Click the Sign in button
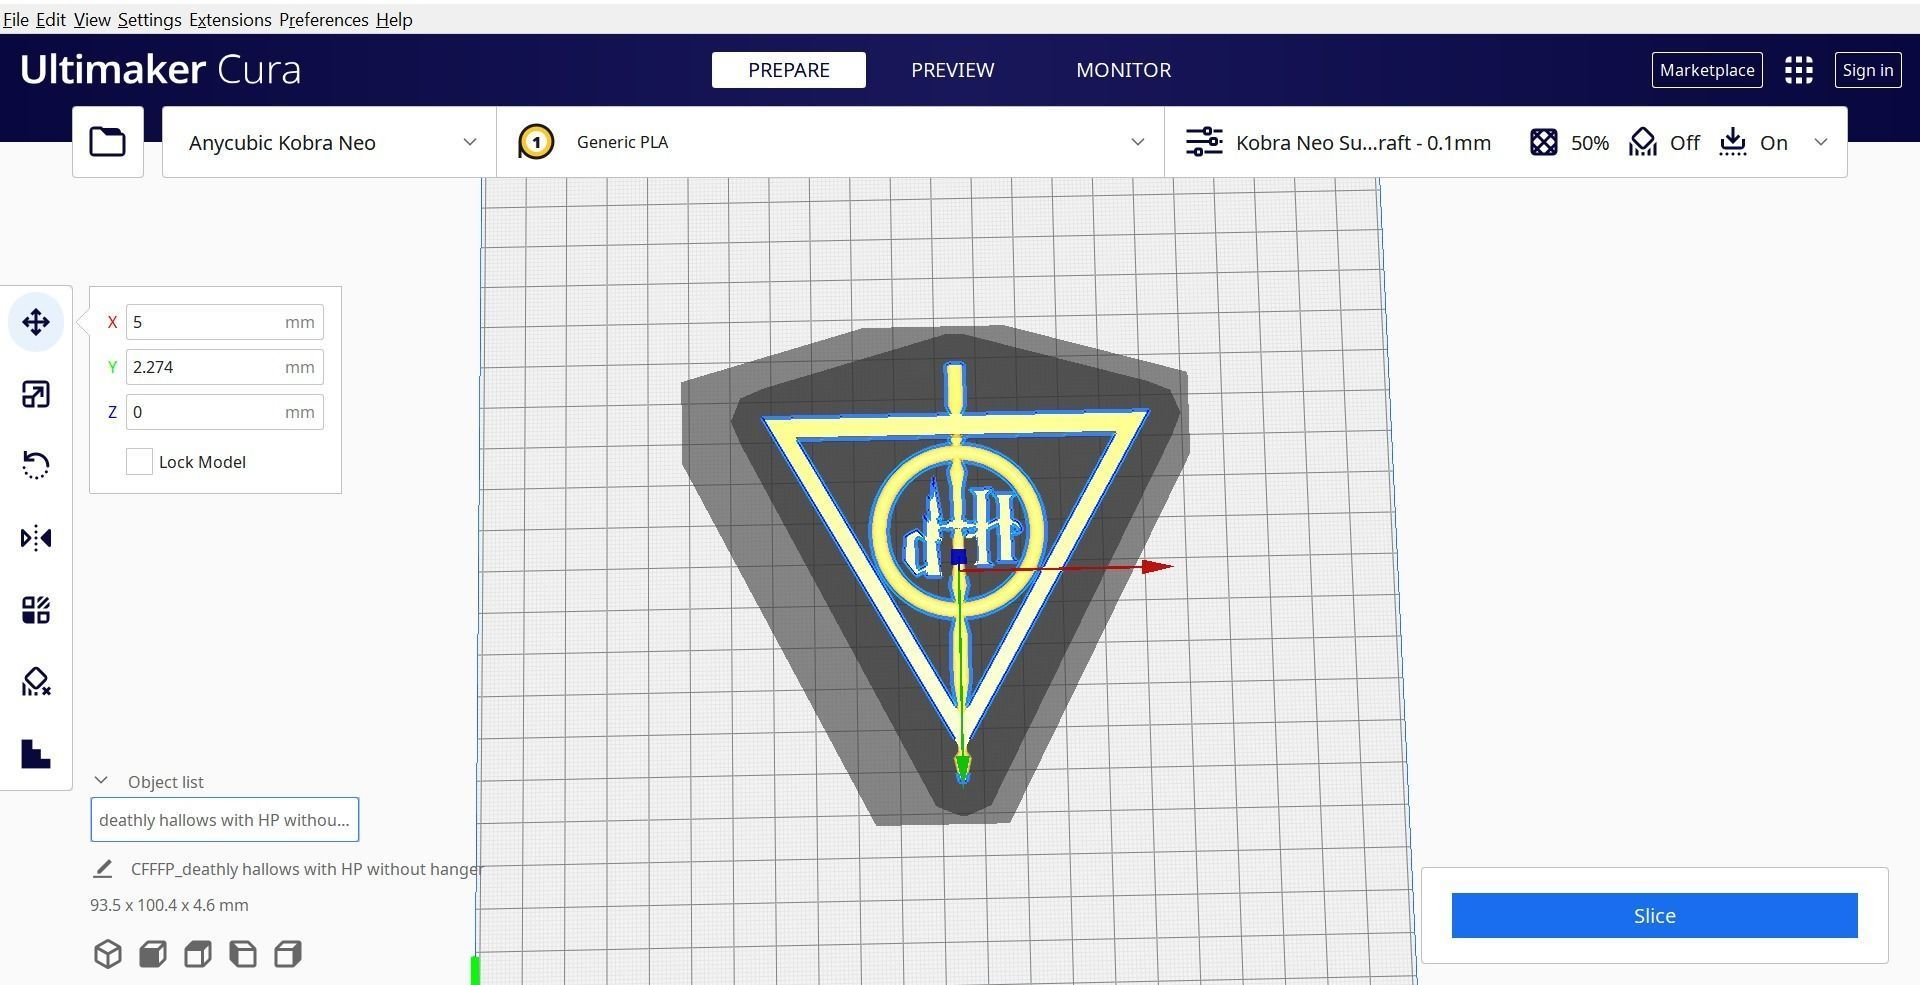The image size is (1920, 985). click(1868, 70)
